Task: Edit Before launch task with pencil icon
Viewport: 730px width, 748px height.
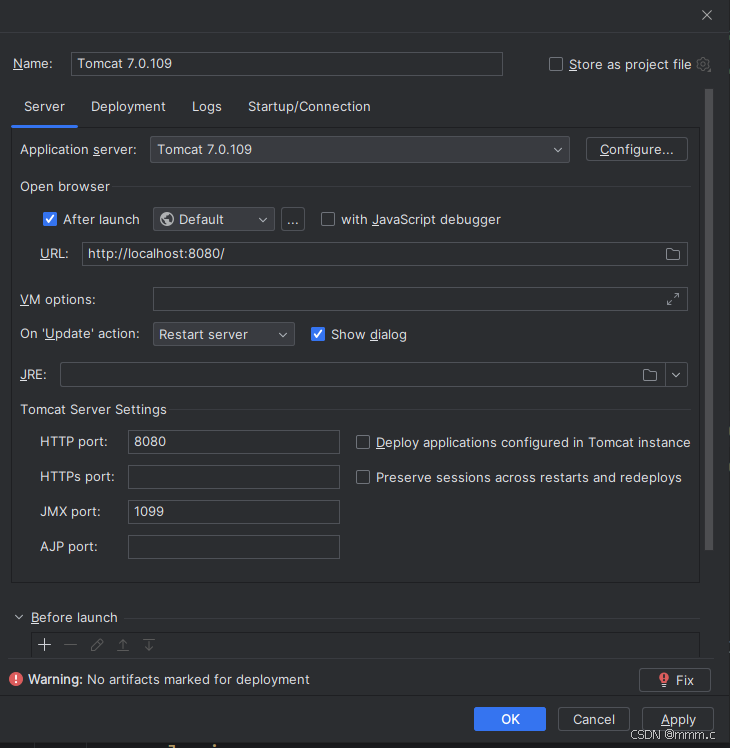Action: click(x=97, y=645)
